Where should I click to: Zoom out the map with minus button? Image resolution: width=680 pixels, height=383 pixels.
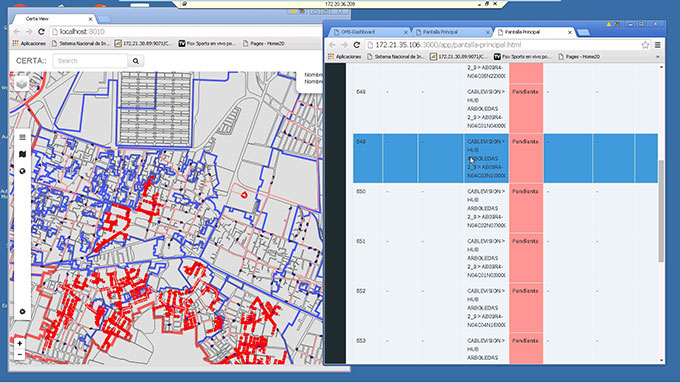coord(20,354)
